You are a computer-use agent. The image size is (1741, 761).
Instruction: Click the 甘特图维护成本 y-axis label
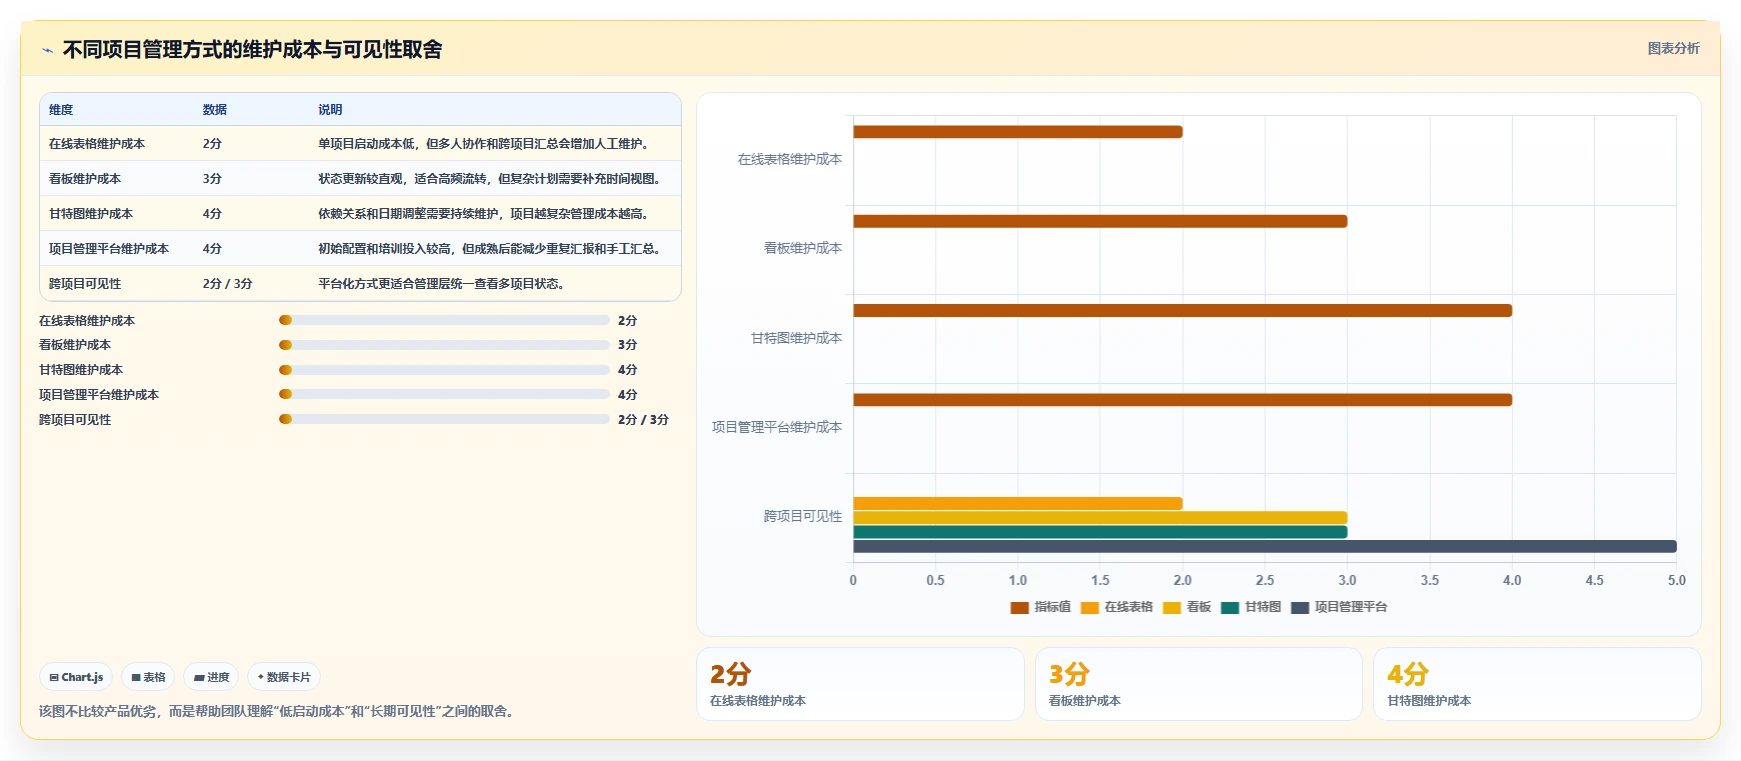click(x=797, y=338)
